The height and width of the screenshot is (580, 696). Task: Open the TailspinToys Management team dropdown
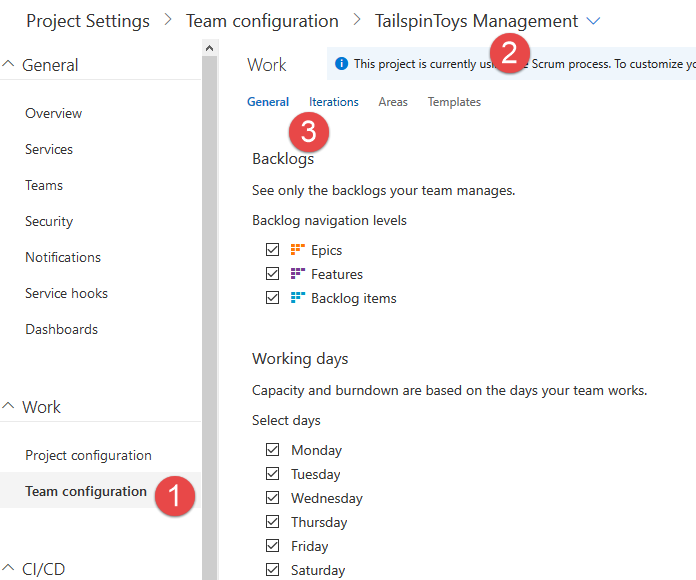pyautogui.click(x=593, y=21)
